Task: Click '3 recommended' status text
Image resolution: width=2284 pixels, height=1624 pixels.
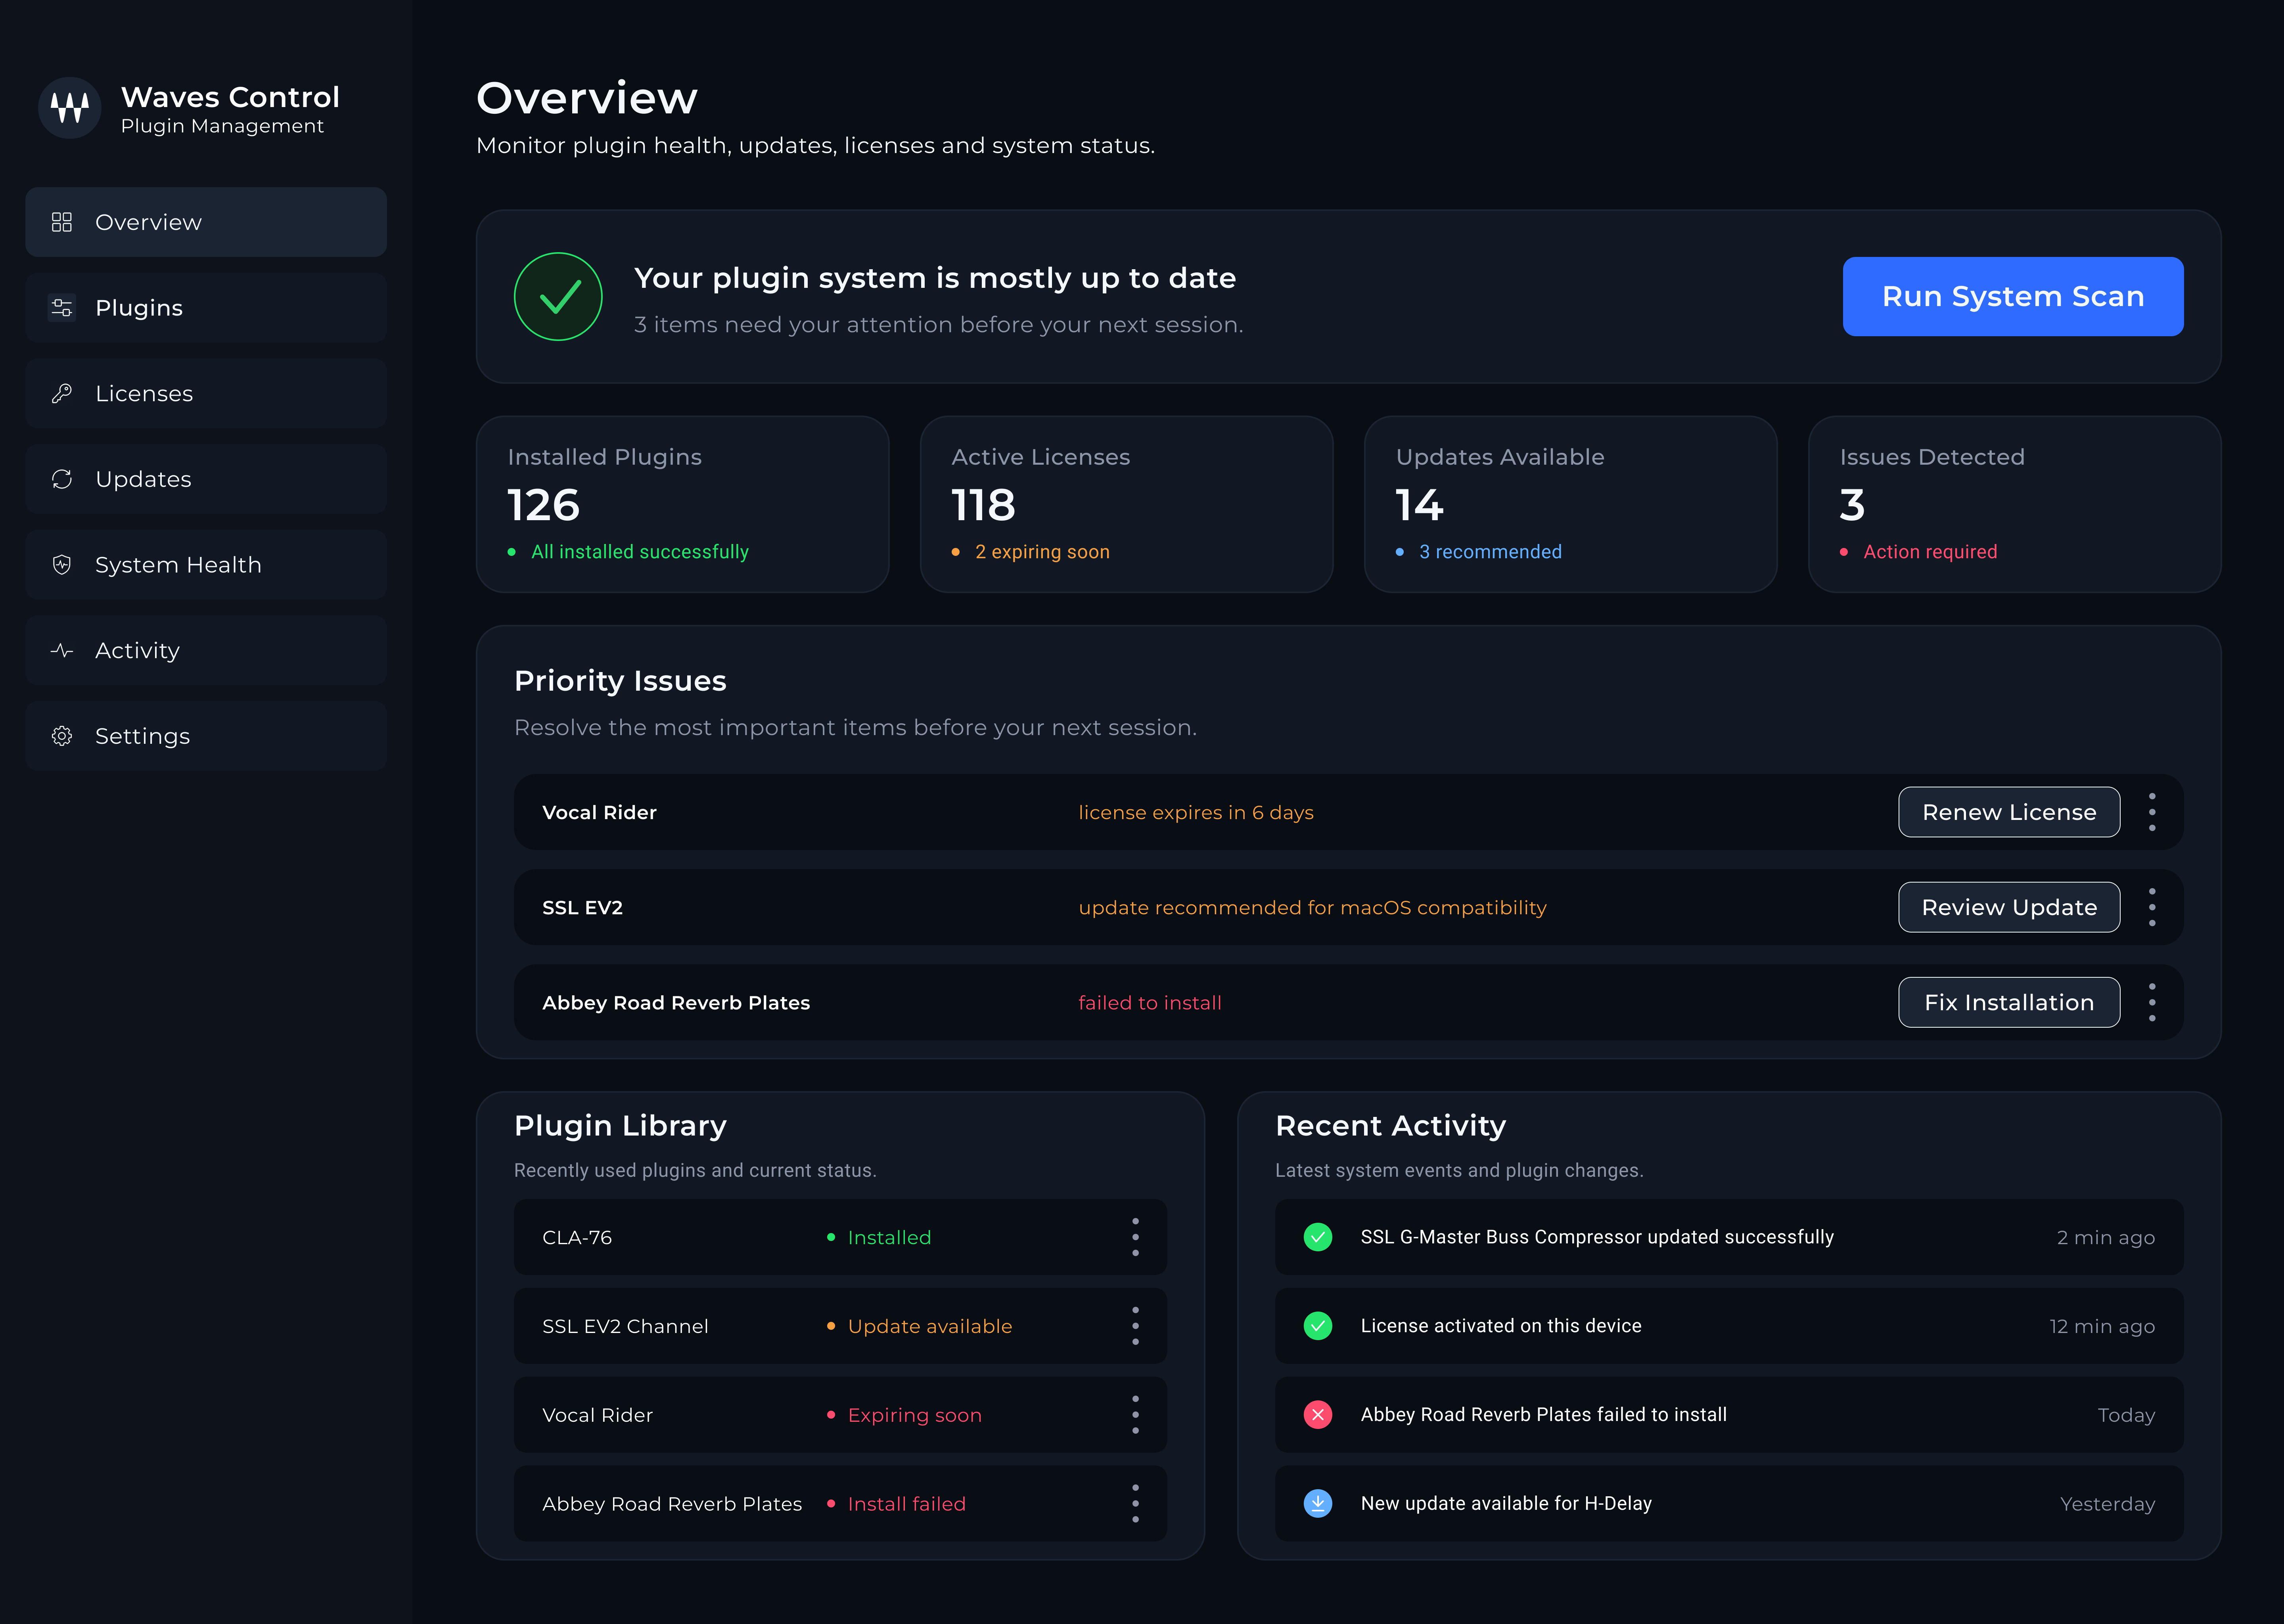Action: click(x=1490, y=552)
